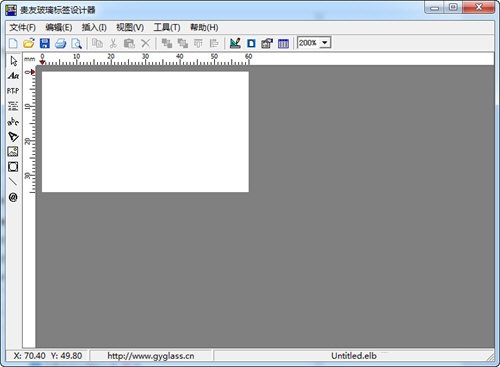
Task: Select the barcode tool in the sidebar
Action: (13, 106)
